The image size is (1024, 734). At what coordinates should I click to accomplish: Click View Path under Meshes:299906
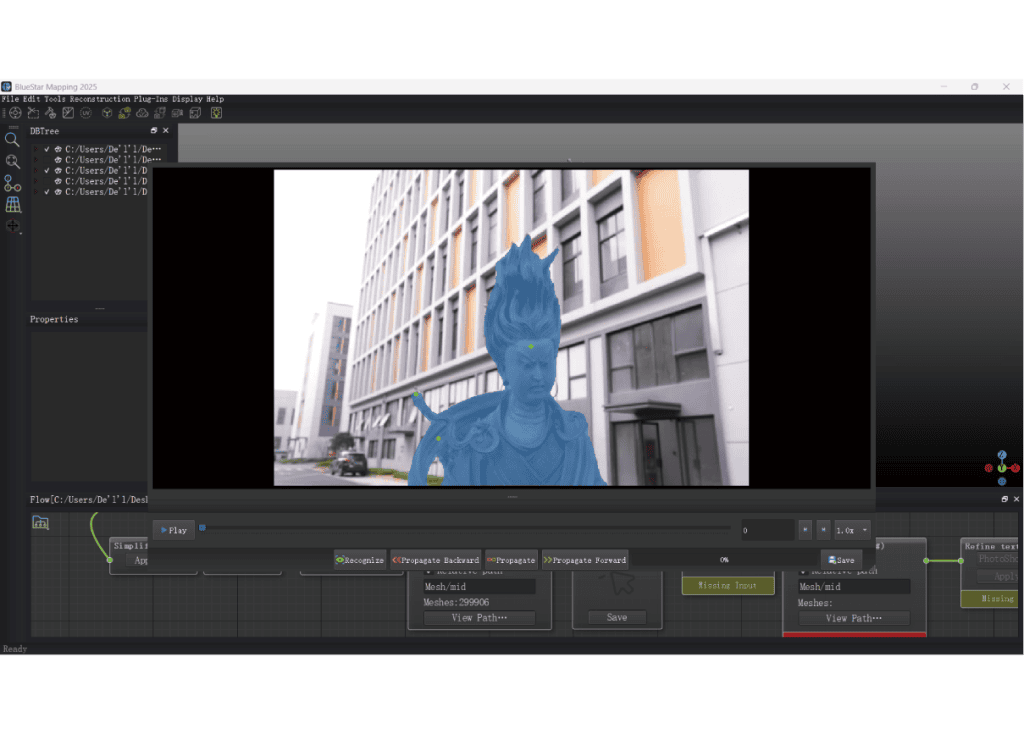[x=479, y=618]
